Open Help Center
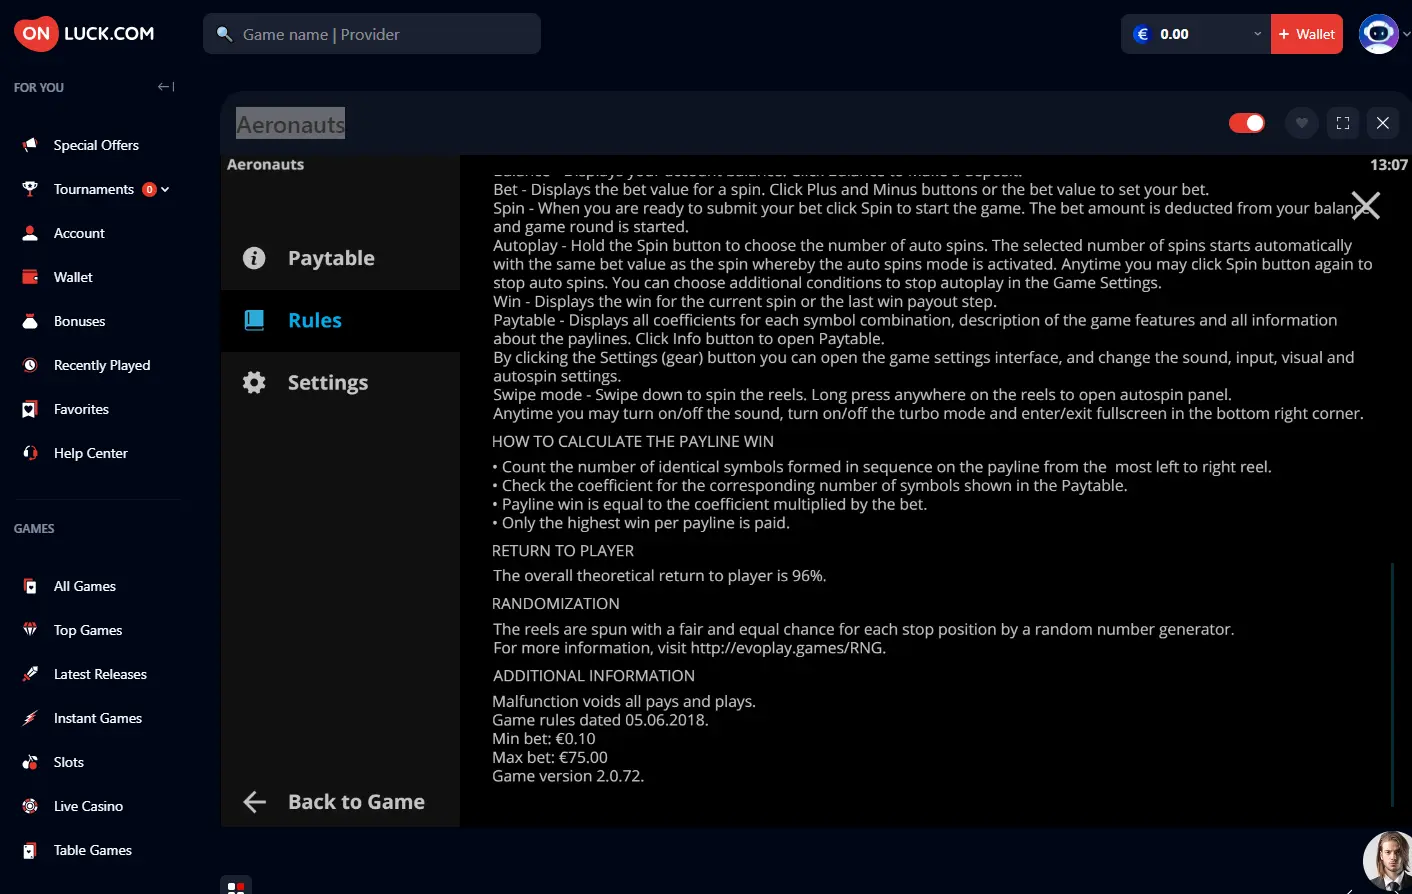Screen dimensions: 1412x894 (x=90, y=453)
